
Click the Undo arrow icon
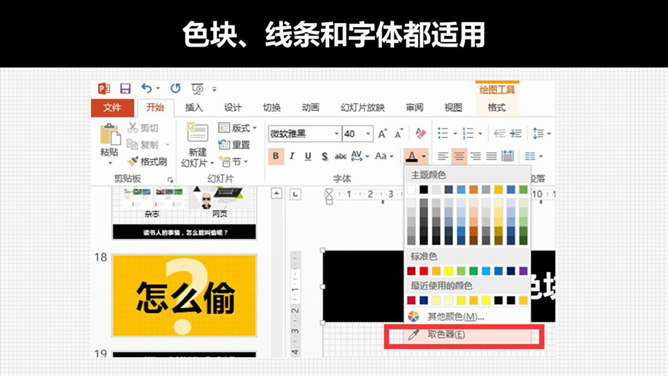147,89
